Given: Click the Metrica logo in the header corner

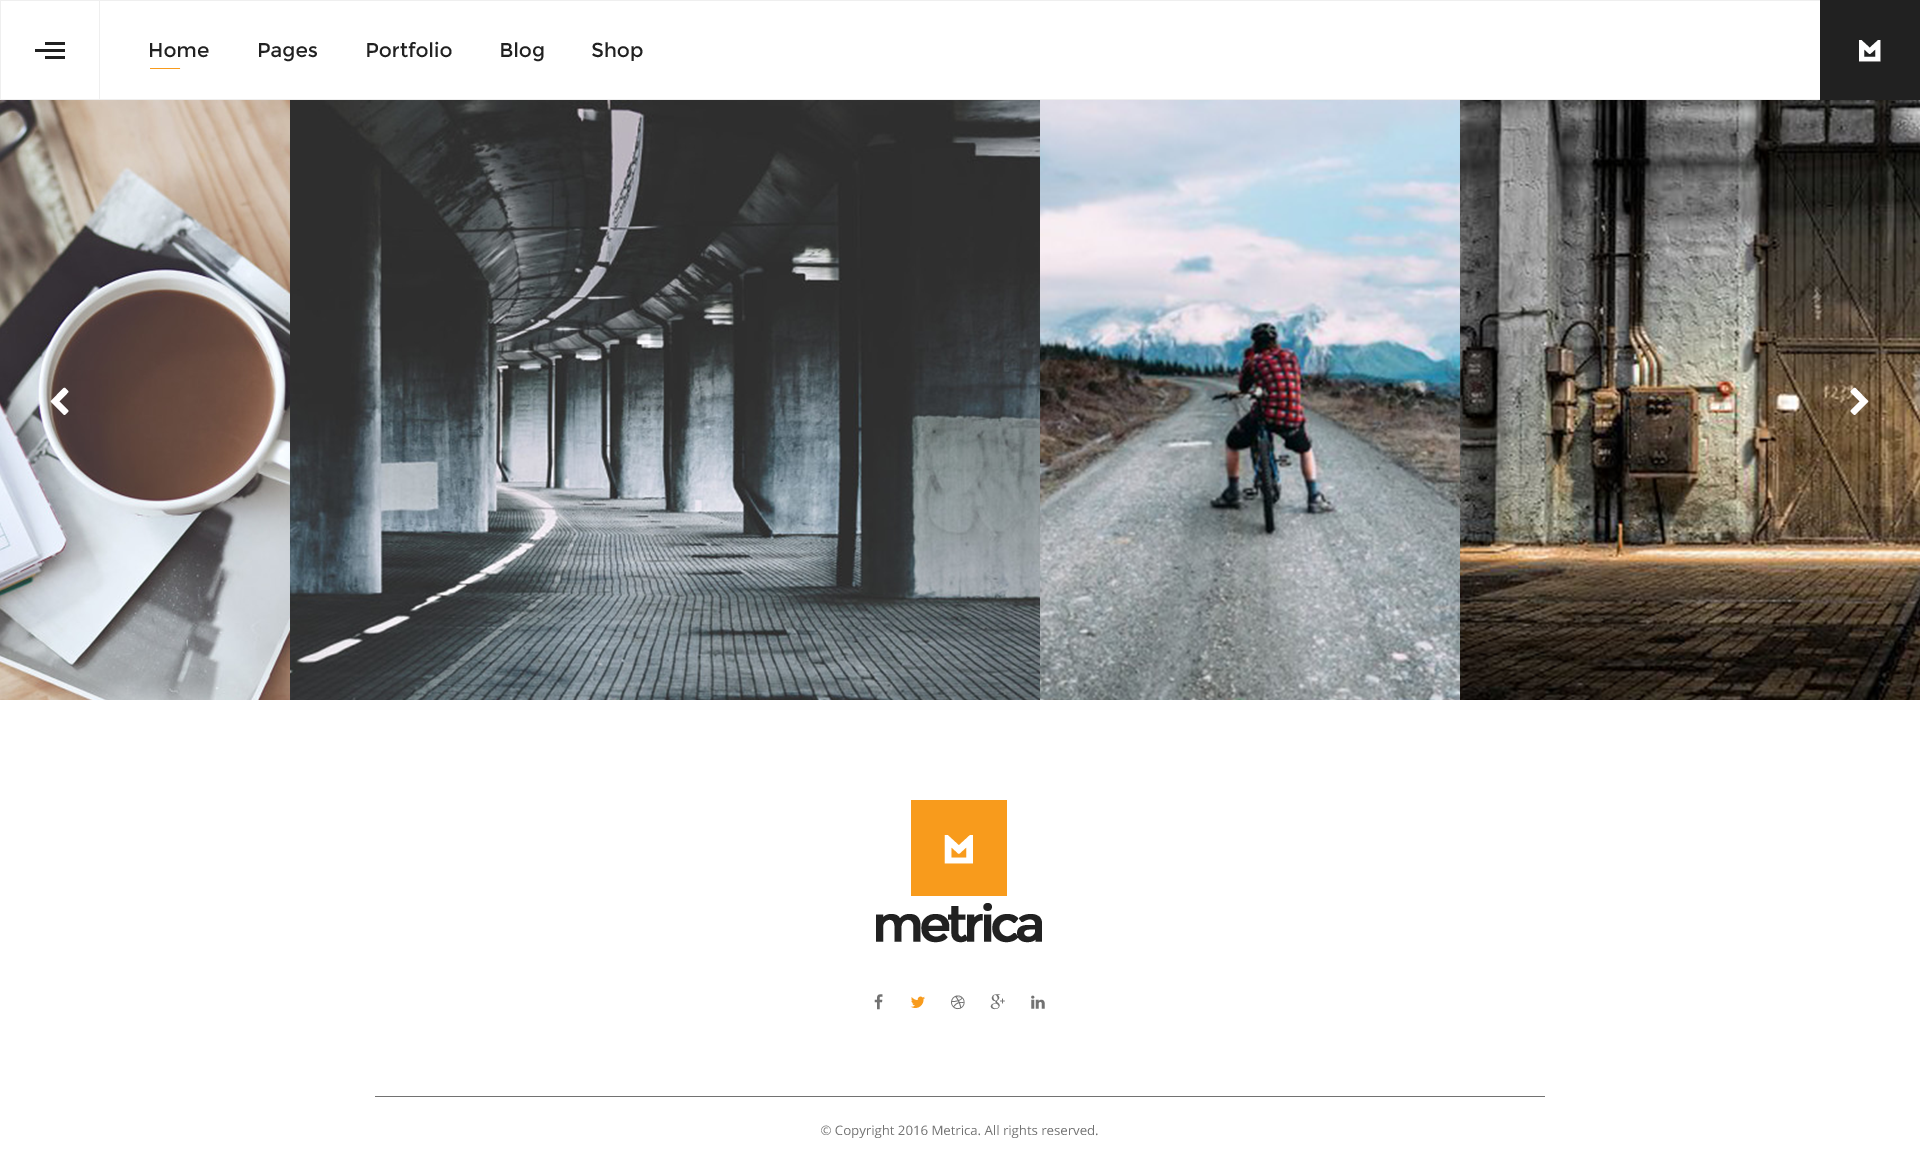Looking at the screenshot, I should 1869,50.
